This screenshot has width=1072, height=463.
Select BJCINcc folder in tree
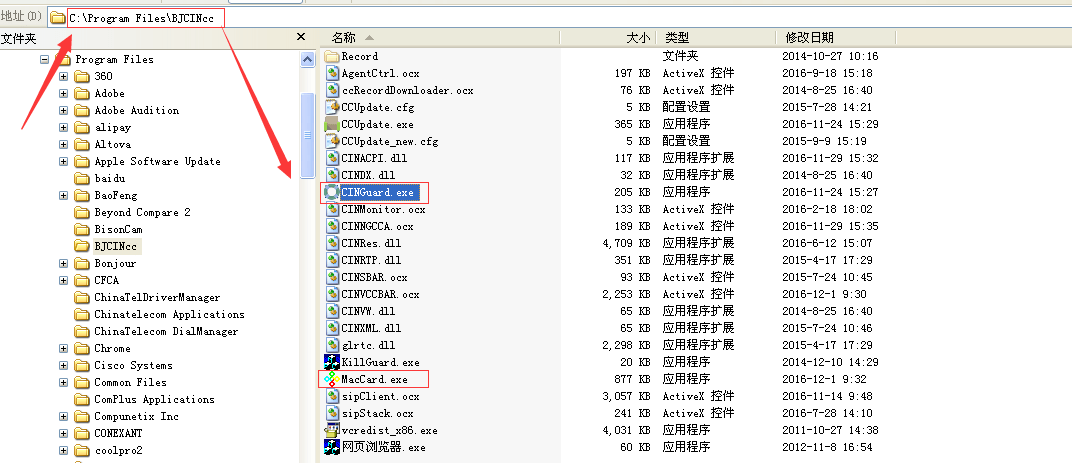pyautogui.click(x=116, y=246)
